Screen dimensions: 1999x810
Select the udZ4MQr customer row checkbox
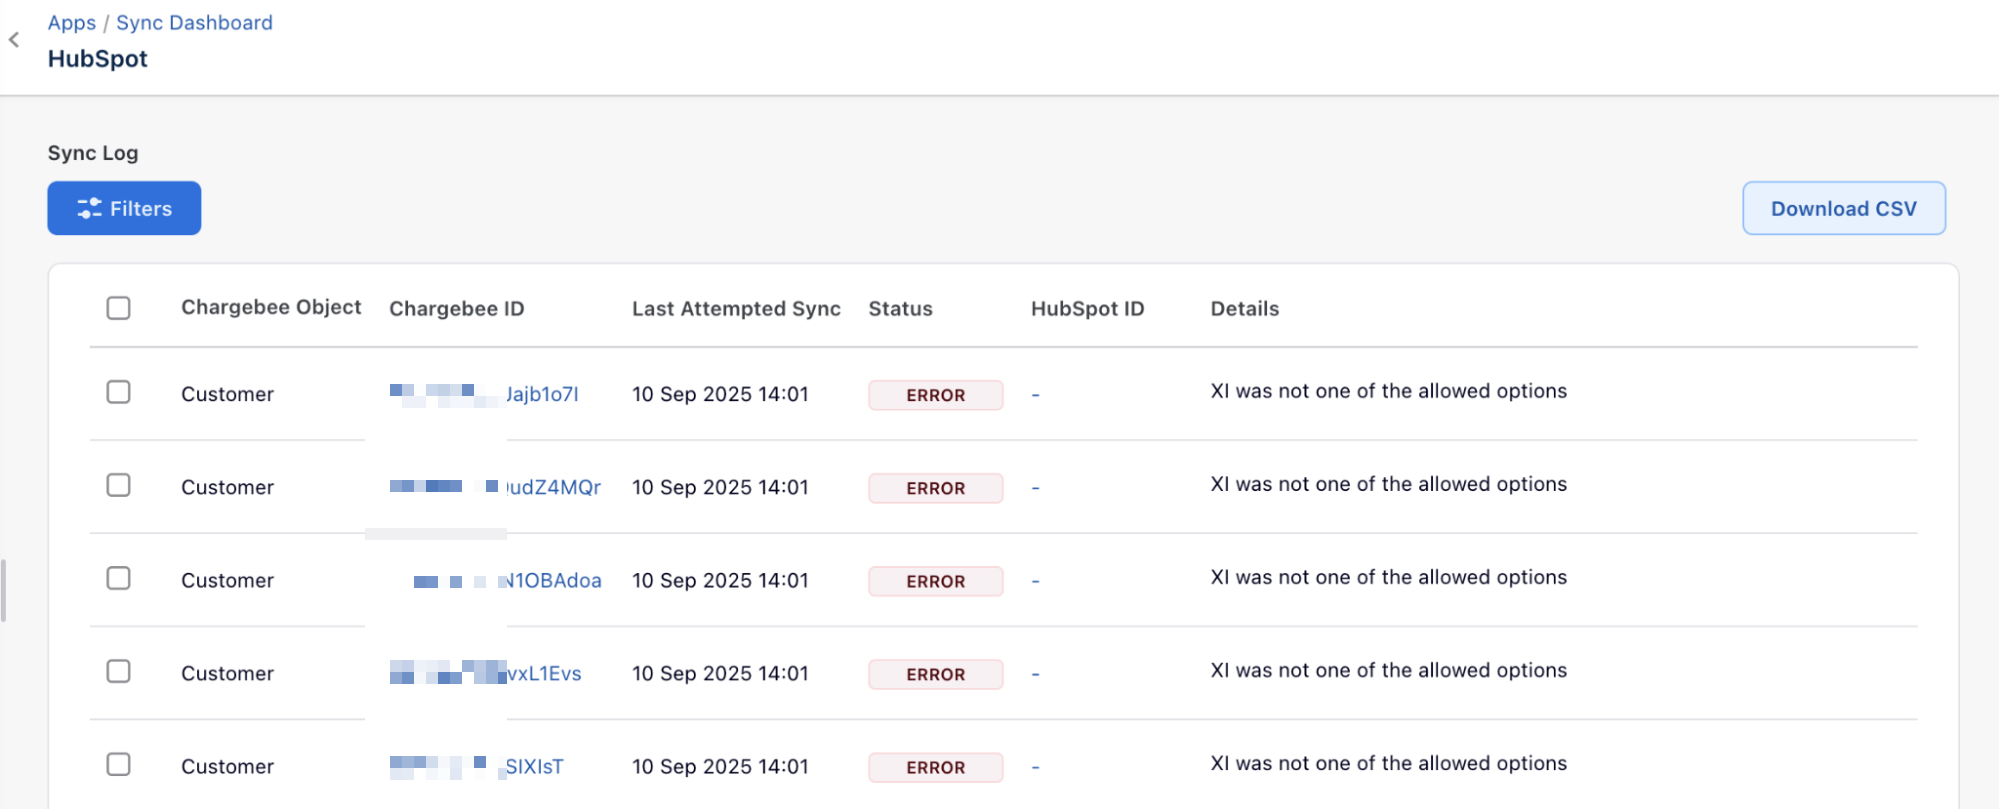119,485
